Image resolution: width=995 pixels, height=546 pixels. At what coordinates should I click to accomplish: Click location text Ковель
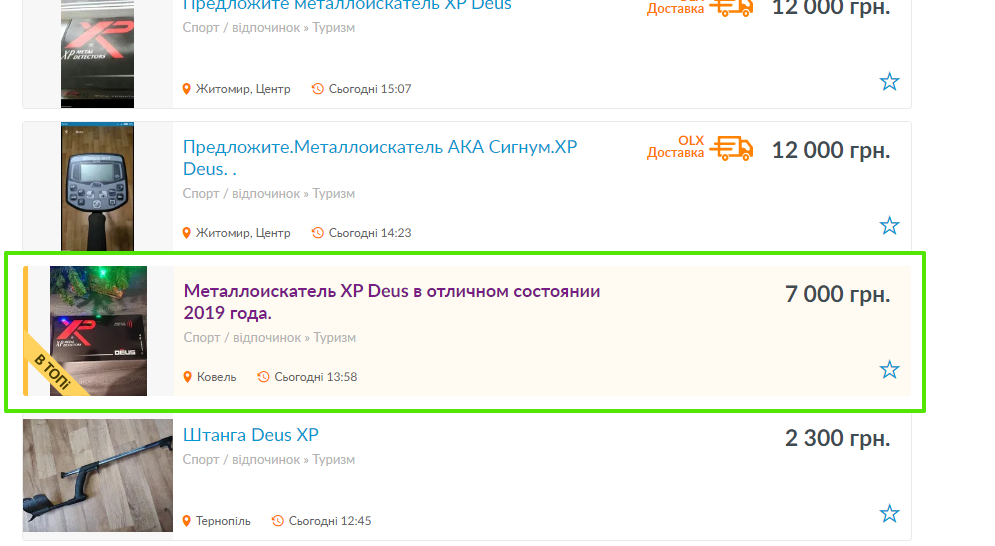coord(216,377)
